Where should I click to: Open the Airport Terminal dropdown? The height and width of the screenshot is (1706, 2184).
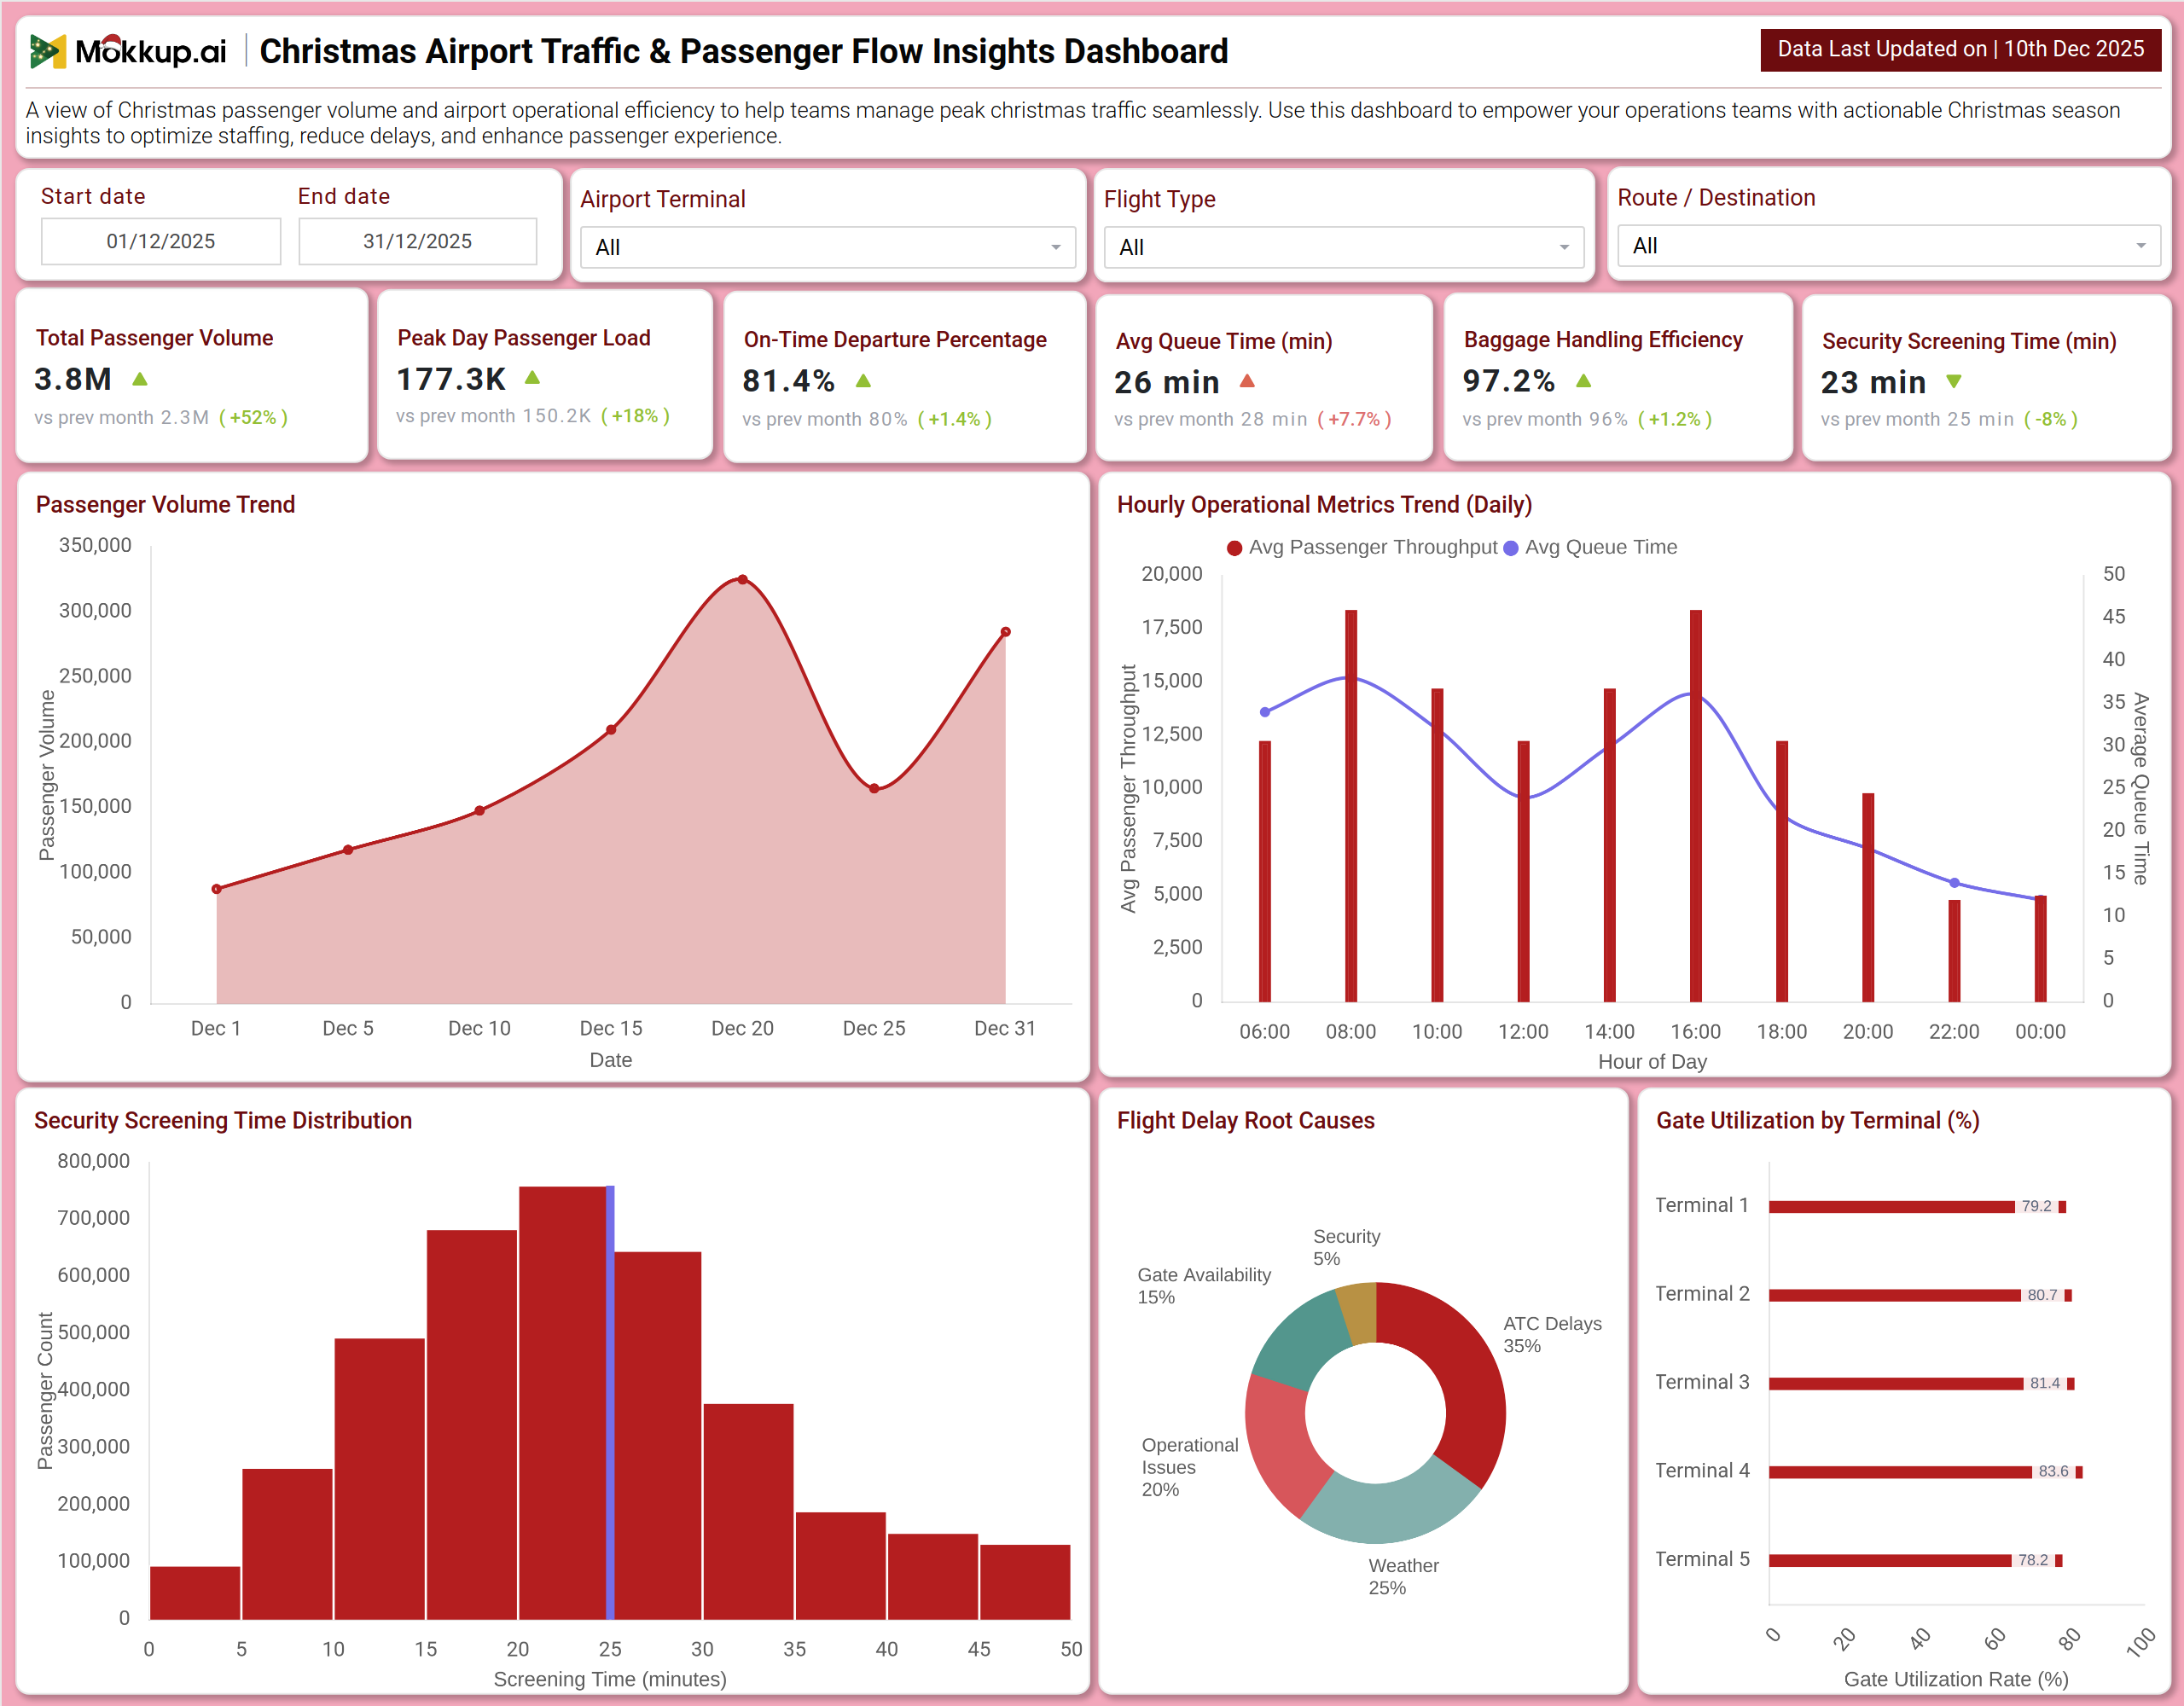(x=828, y=247)
